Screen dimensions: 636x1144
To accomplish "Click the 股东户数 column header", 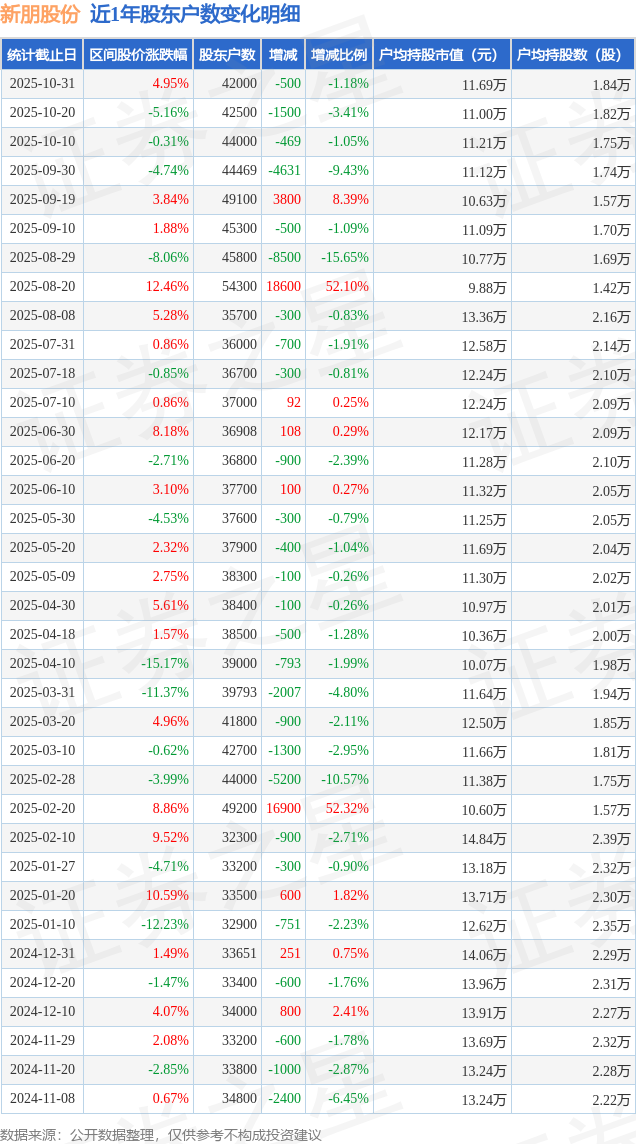I will click(227, 55).
